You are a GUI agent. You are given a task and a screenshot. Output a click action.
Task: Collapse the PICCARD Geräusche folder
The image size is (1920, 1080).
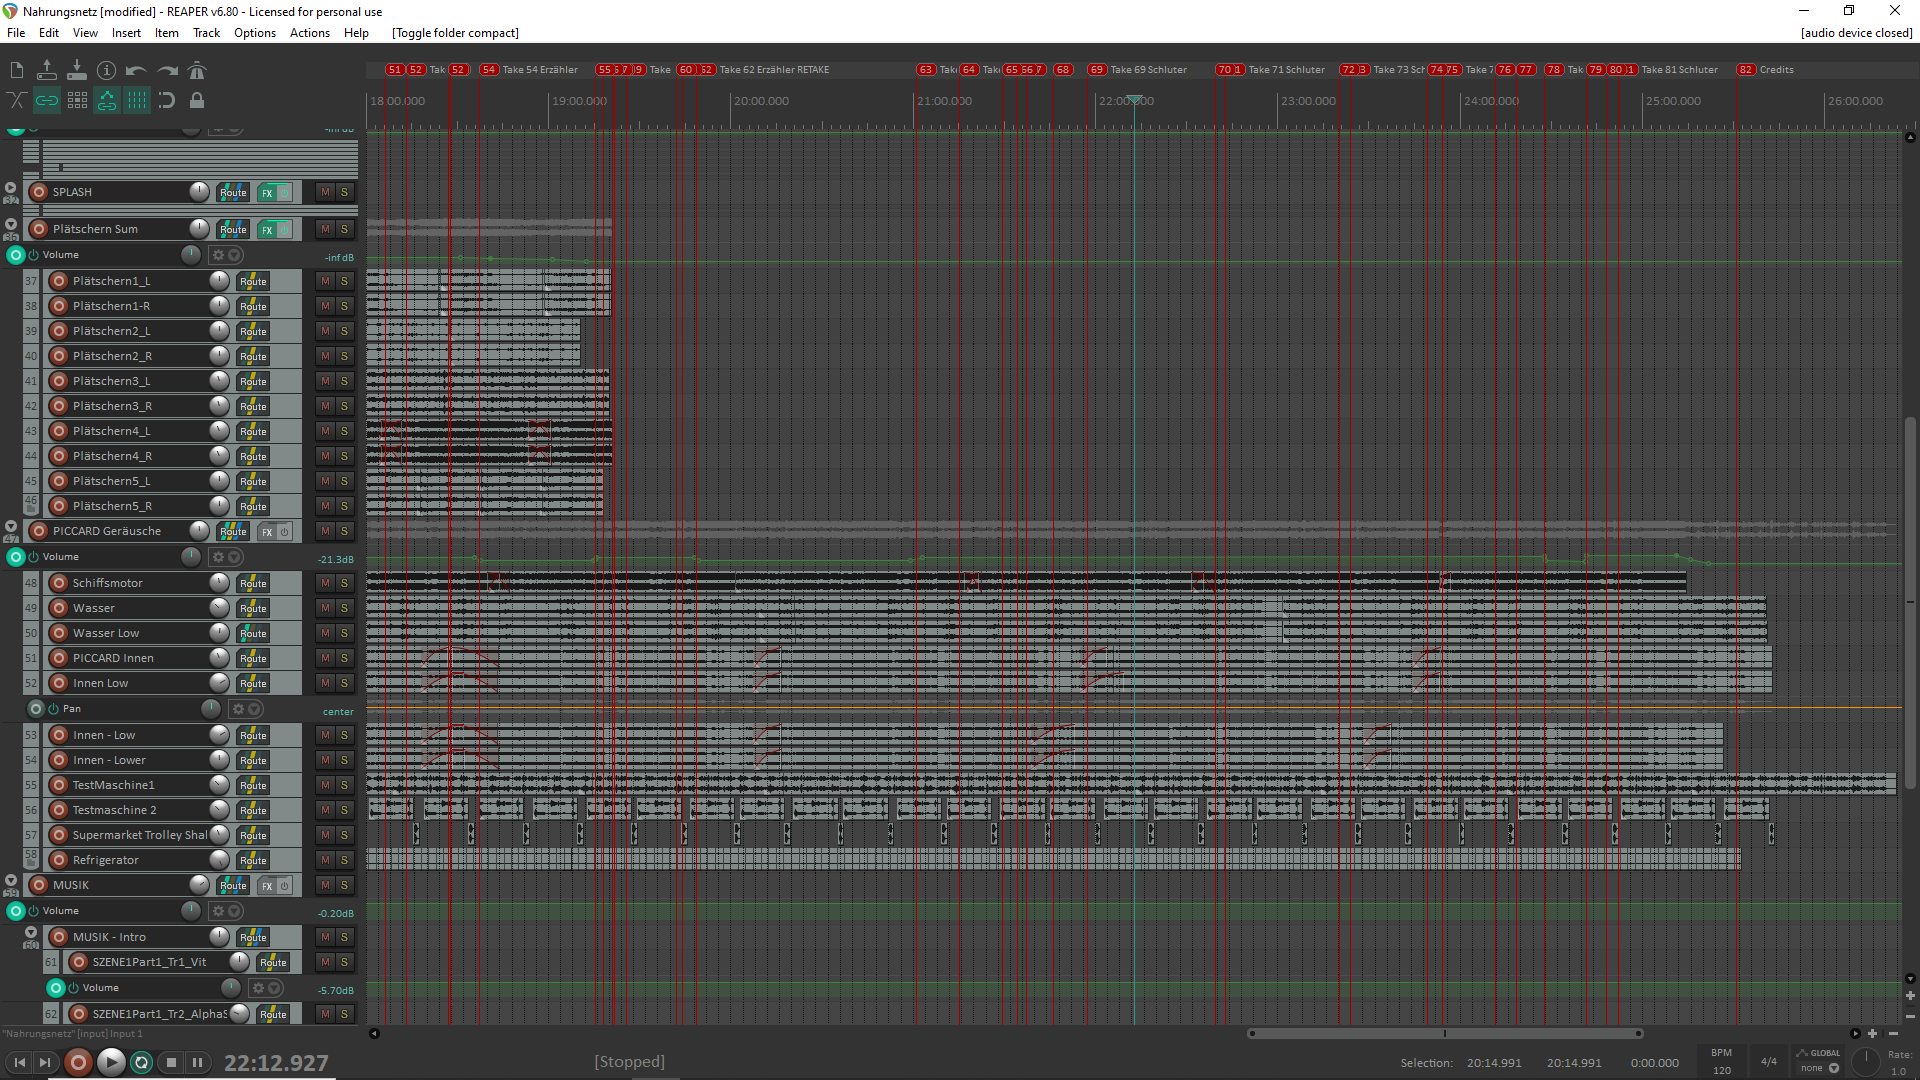pyautogui.click(x=11, y=526)
